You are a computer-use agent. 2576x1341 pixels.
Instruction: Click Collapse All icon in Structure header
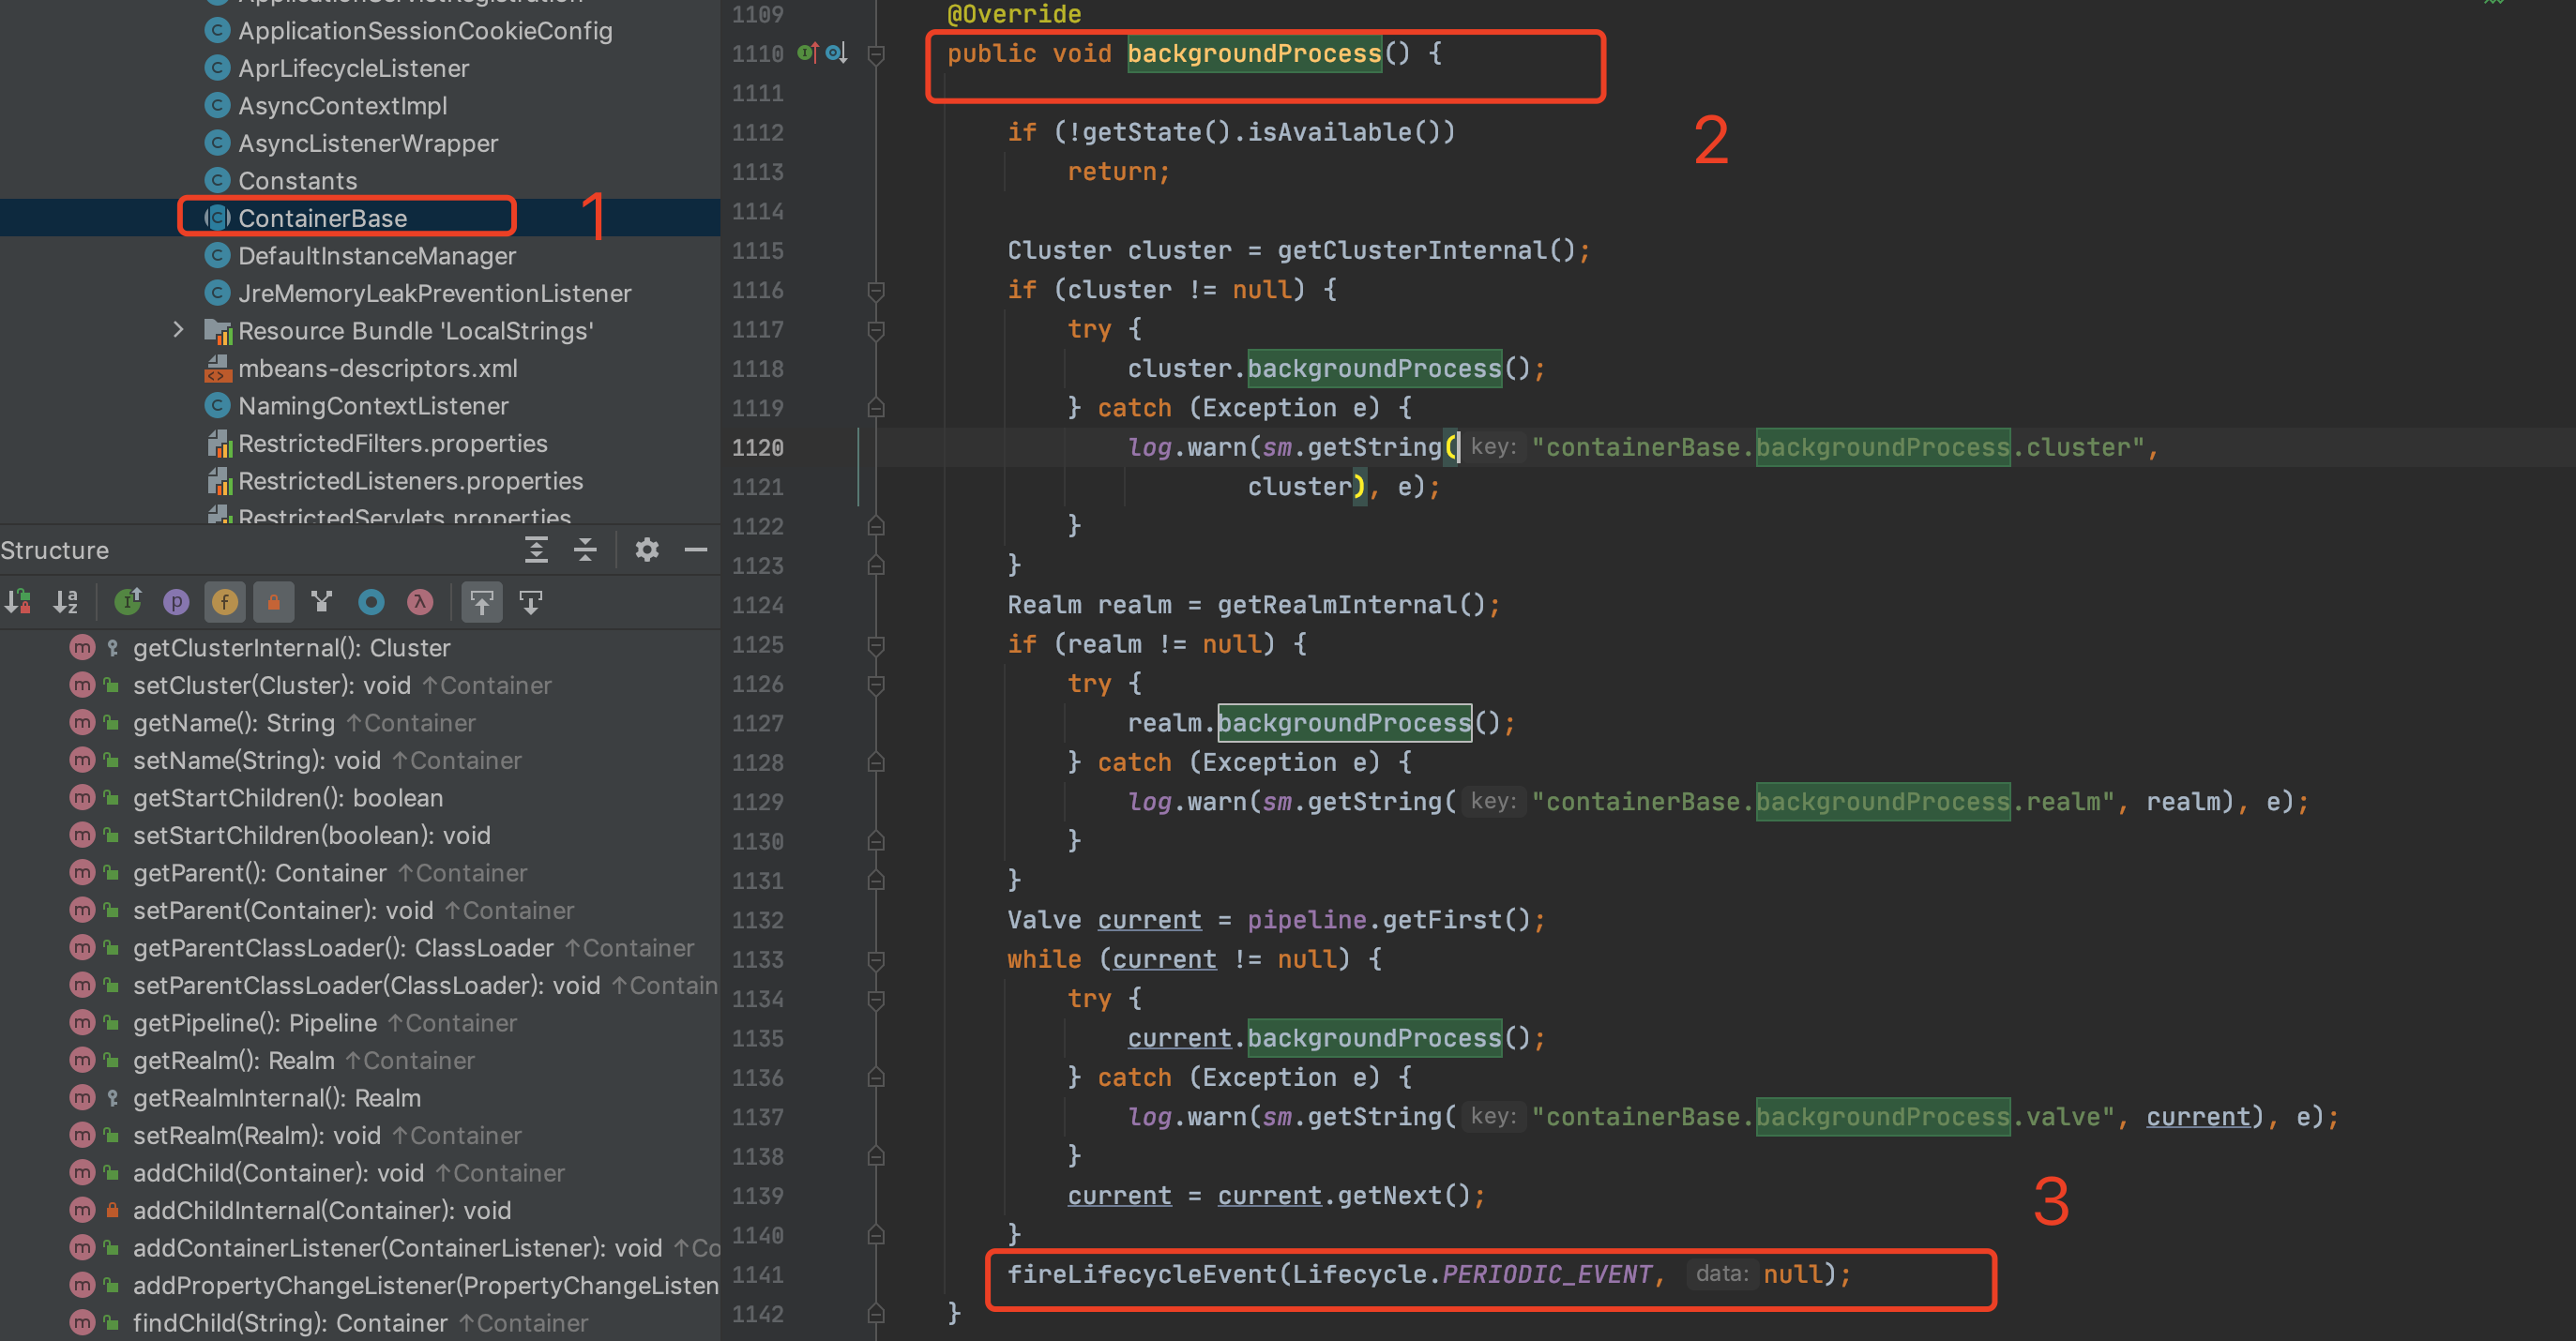pyautogui.click(x=585, y=550)
